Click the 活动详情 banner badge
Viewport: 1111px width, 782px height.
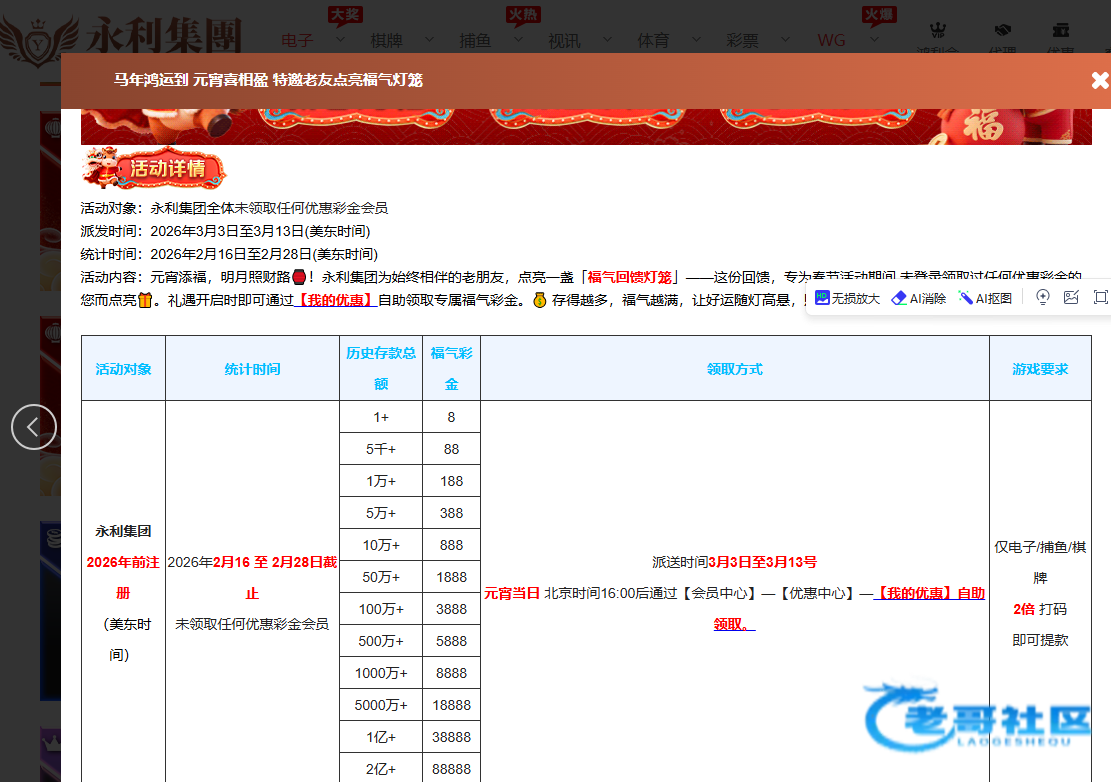[x=154, y=169]
